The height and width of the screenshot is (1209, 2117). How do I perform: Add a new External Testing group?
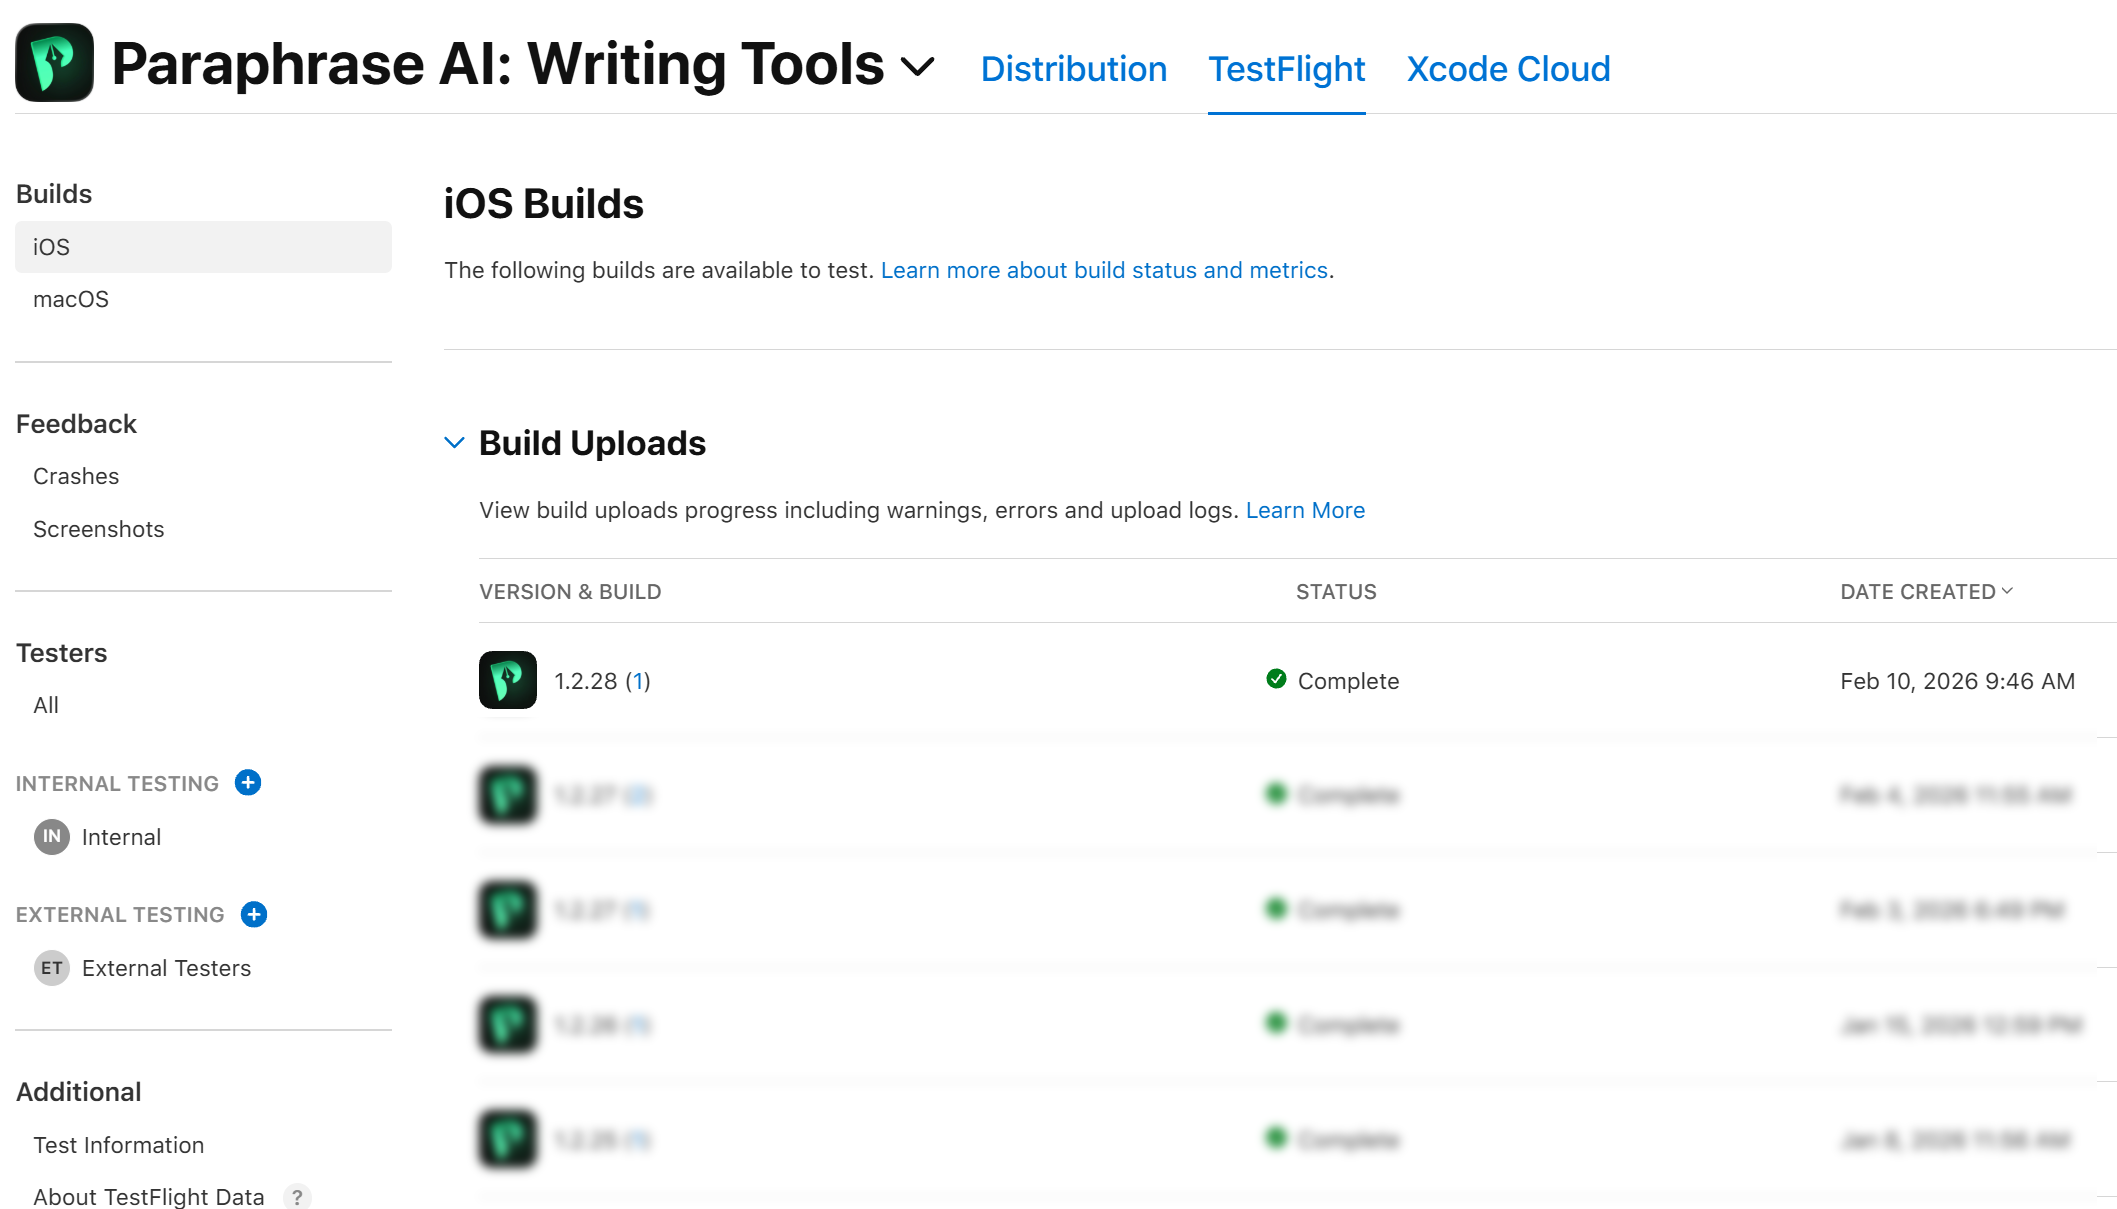tap(254, 914)
